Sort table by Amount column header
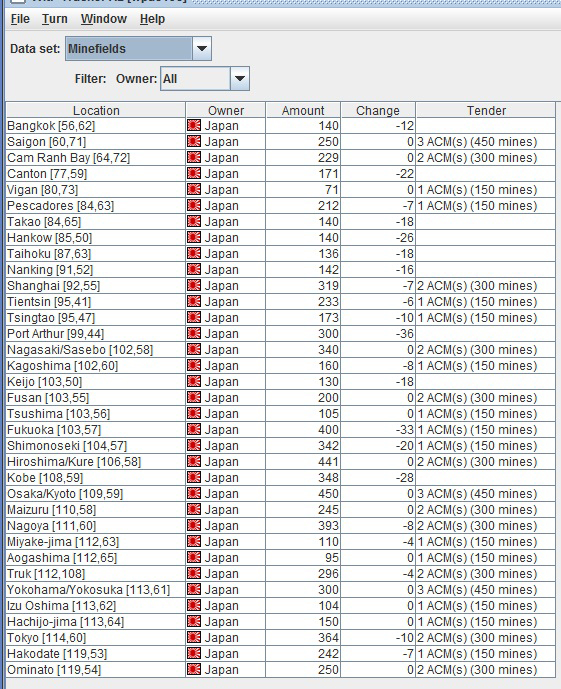This screenshot has width=561, height=689. pyautogui.click(x=303, y=110)
